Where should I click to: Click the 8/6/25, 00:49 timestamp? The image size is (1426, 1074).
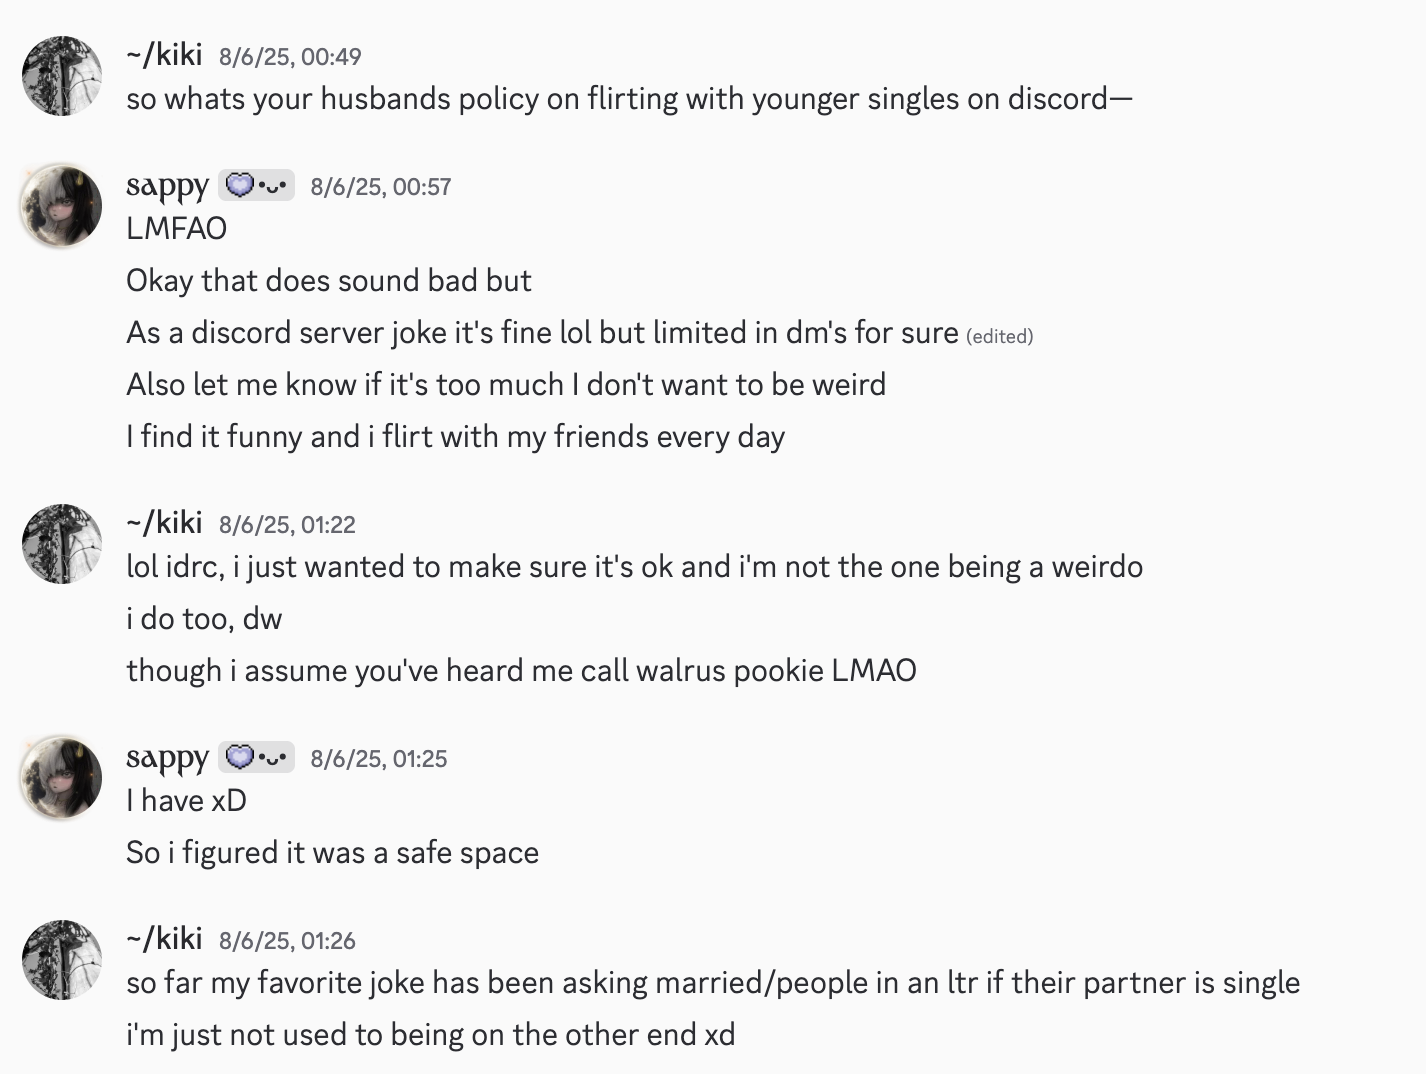pyautogui.click(x=290, y=57)
